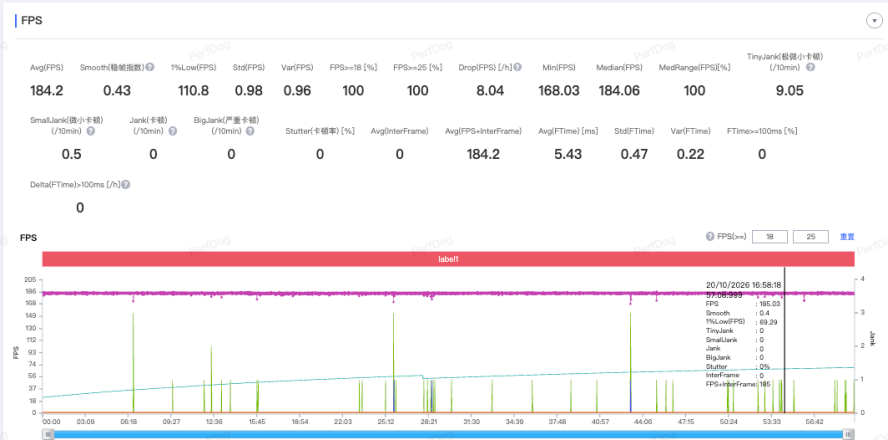This screenshot has height=440, width=888.
Task: Open help icon next to Smooth index
Action: pos(150,67)
